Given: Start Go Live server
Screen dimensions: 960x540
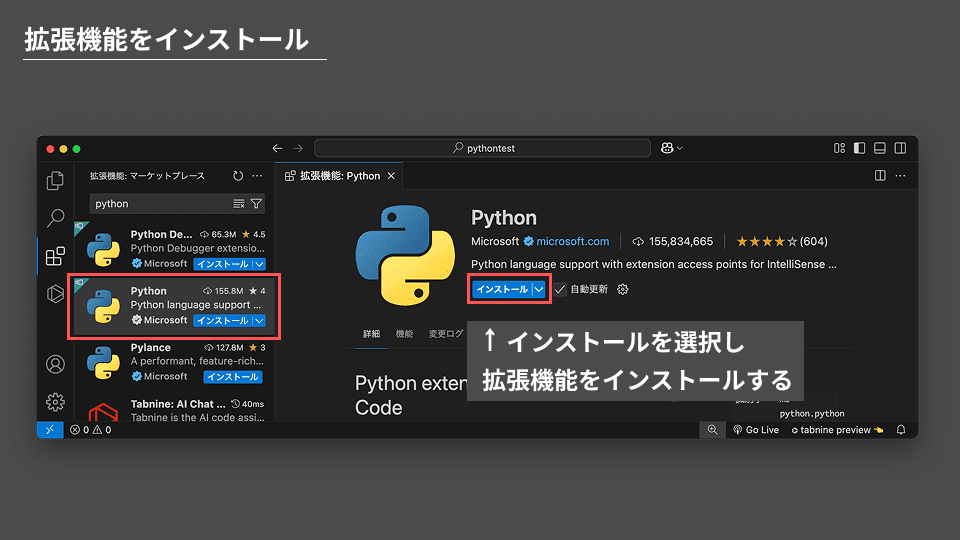Looking at the screenshot, I should coord(756,430).
